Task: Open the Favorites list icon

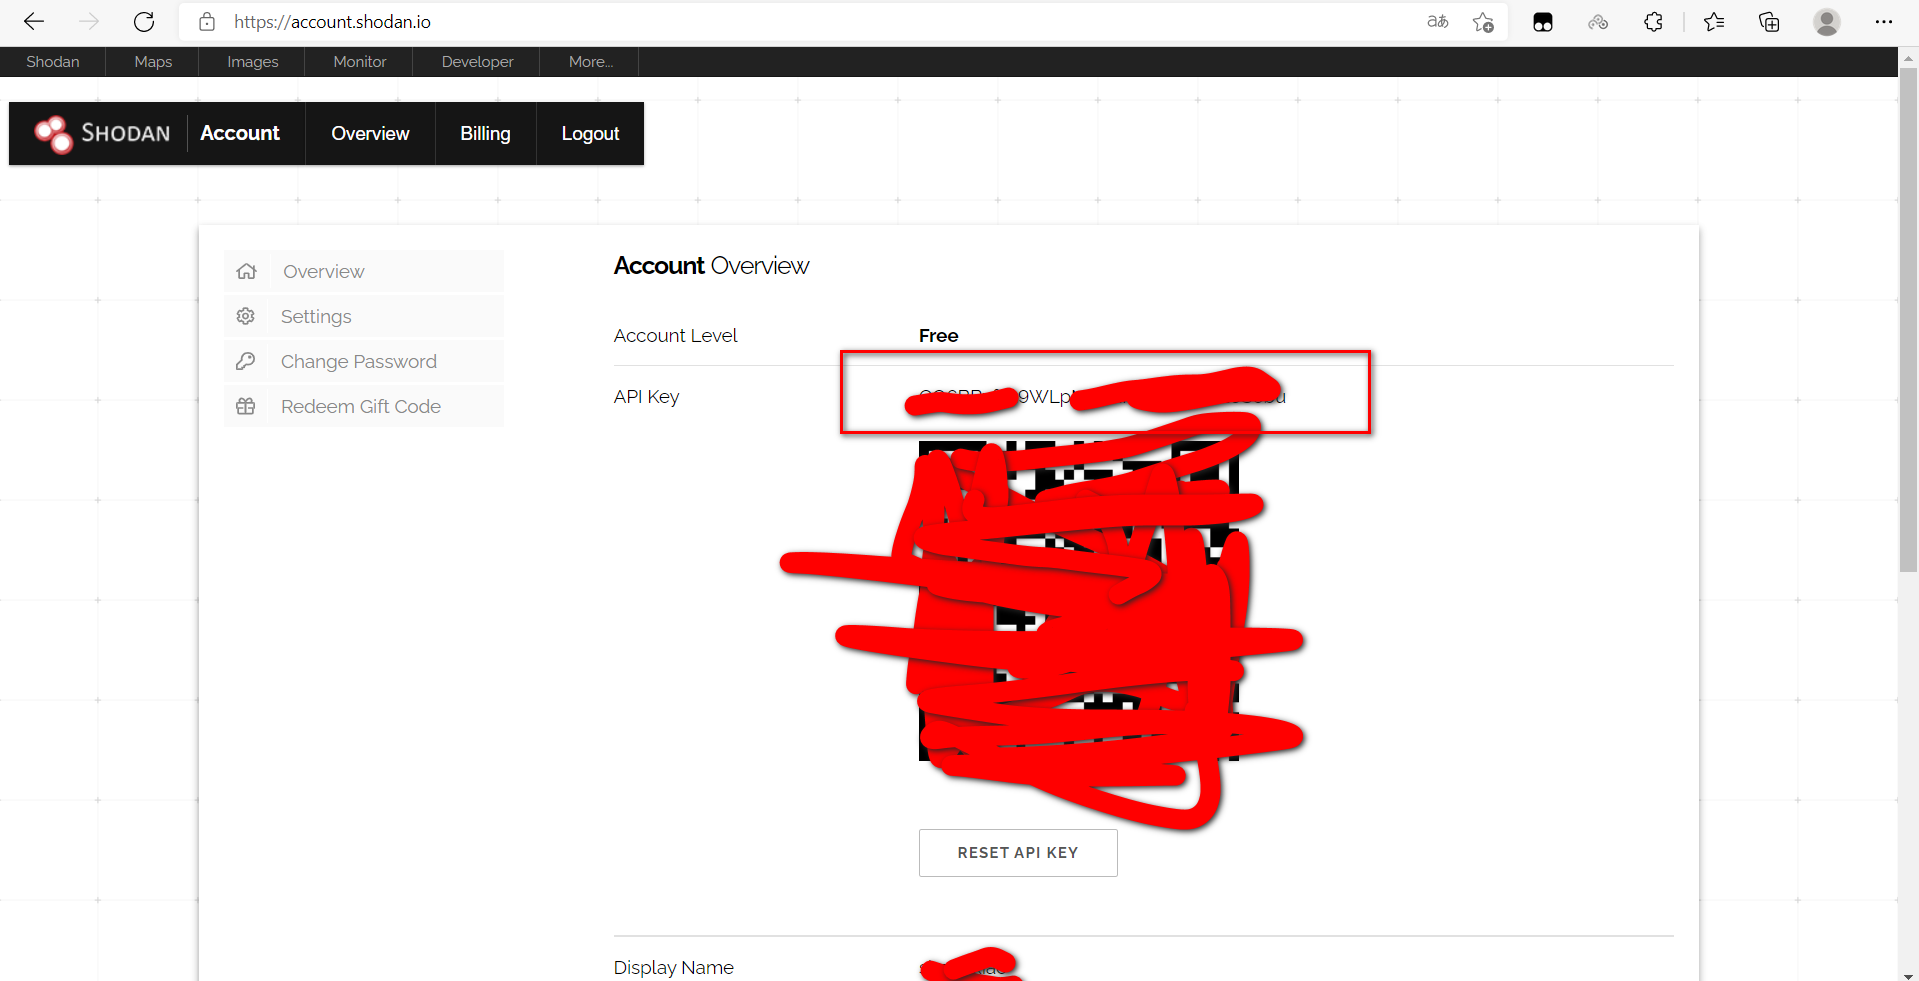Action: 1714,22
